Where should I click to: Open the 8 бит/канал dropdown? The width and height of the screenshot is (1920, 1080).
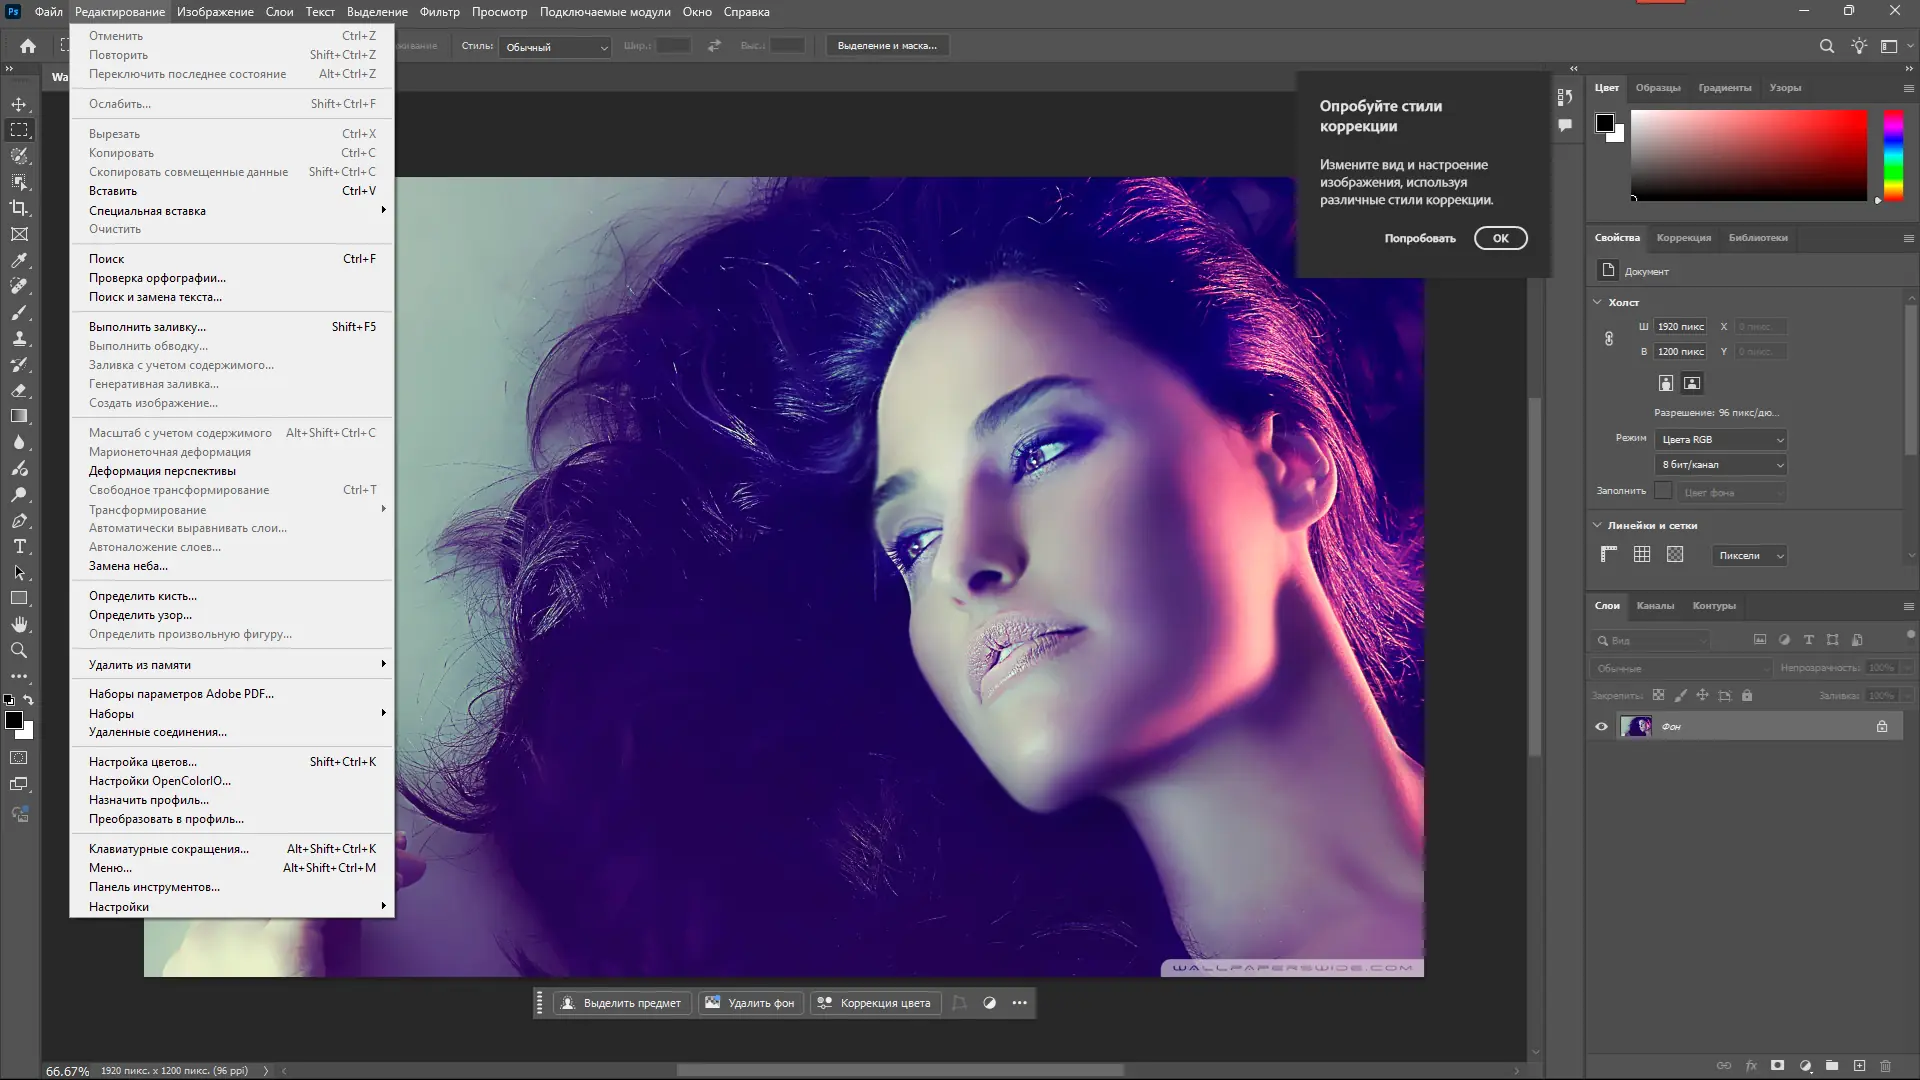click(x=1721, y=465)
